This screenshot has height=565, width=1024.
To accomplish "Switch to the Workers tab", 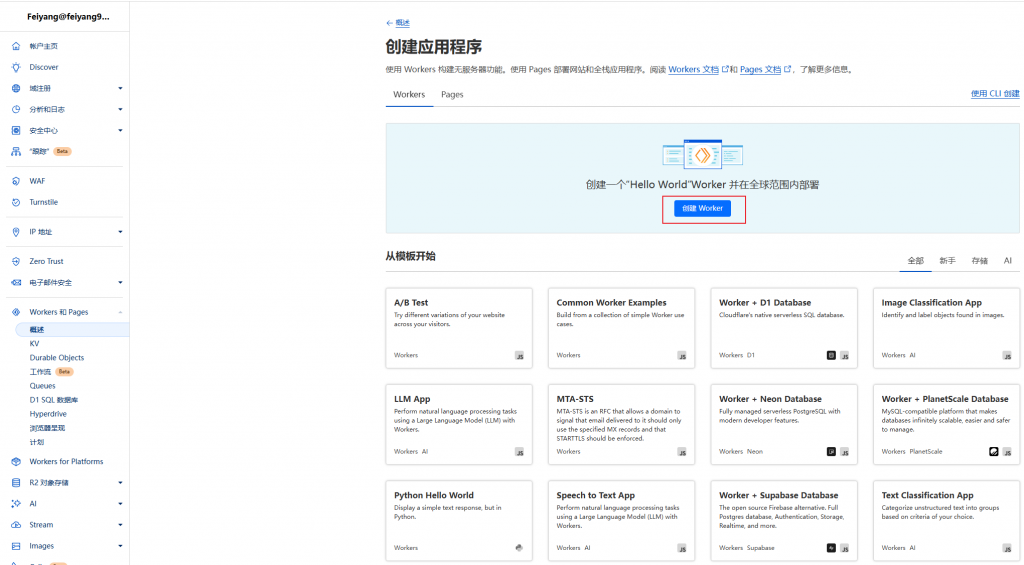I will [409, 95].
